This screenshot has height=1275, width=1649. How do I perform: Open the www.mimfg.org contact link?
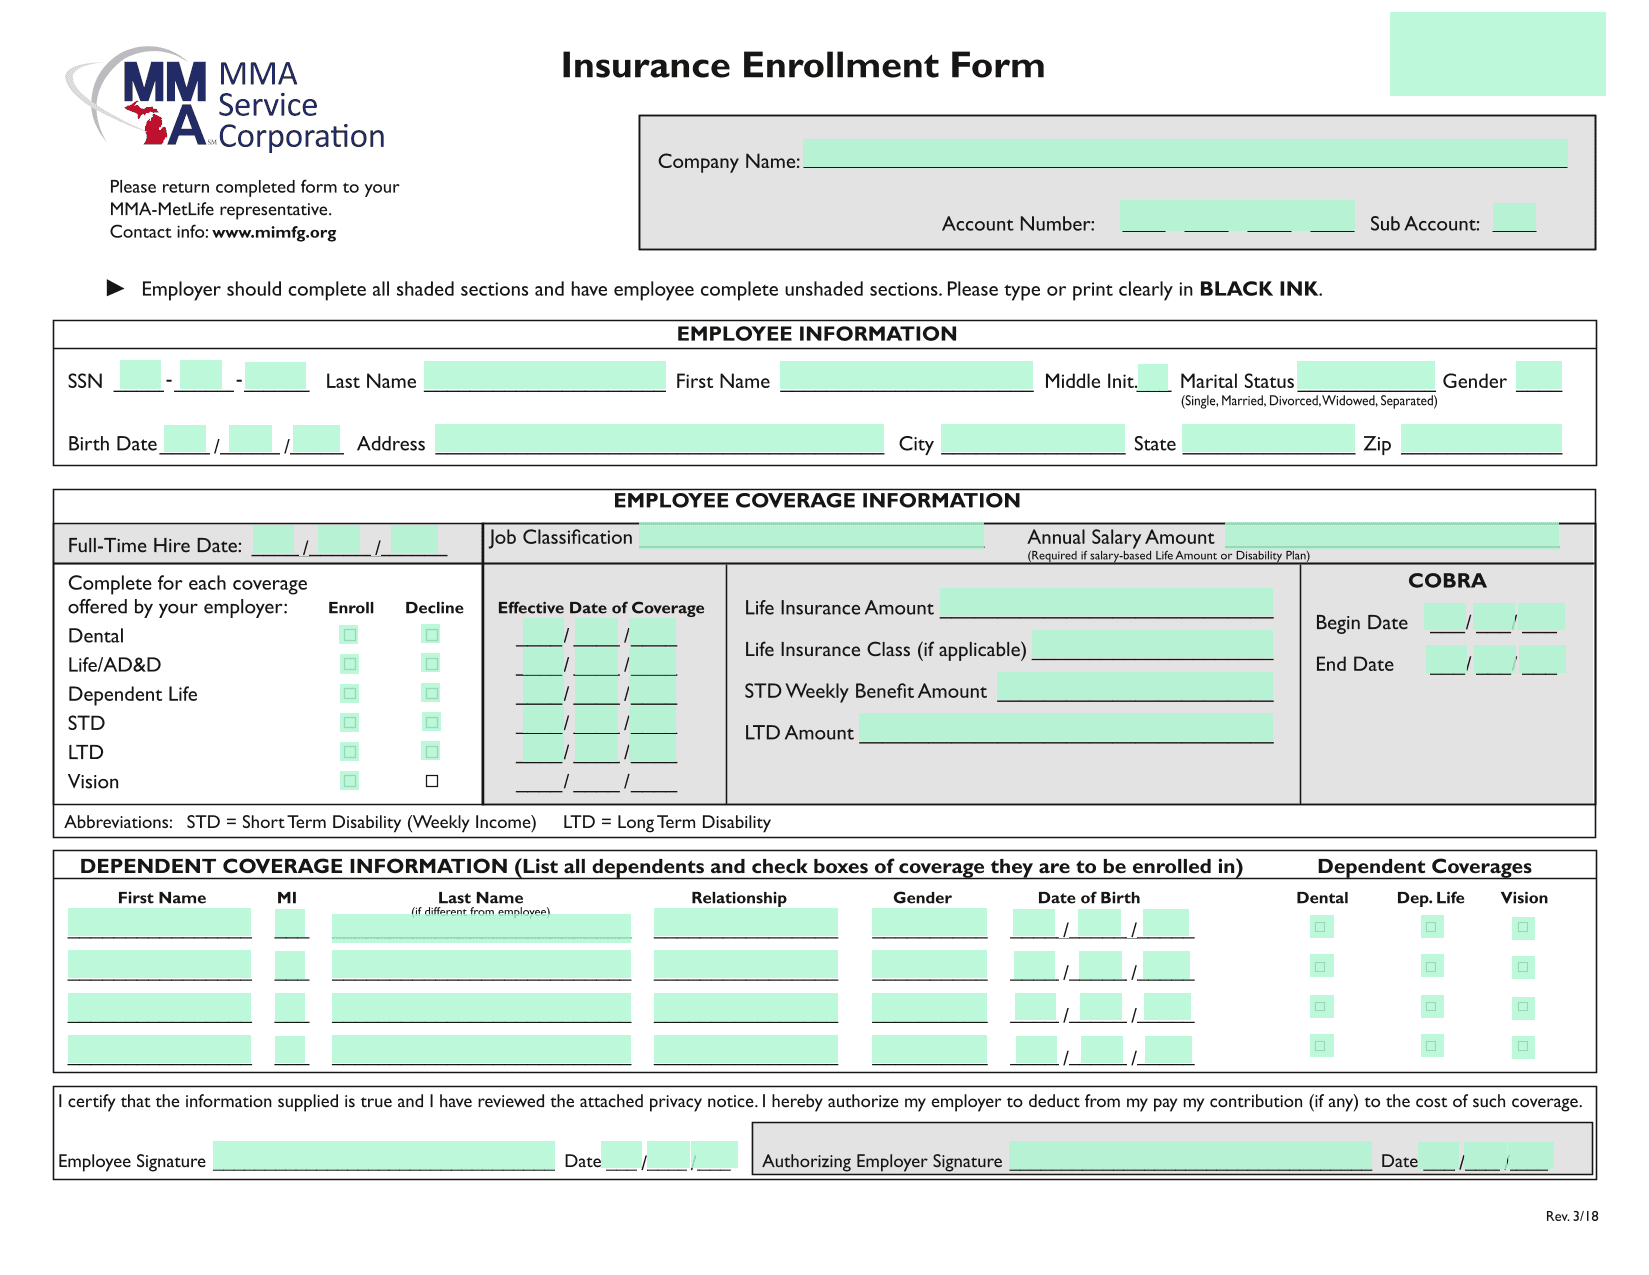[274, 233]
